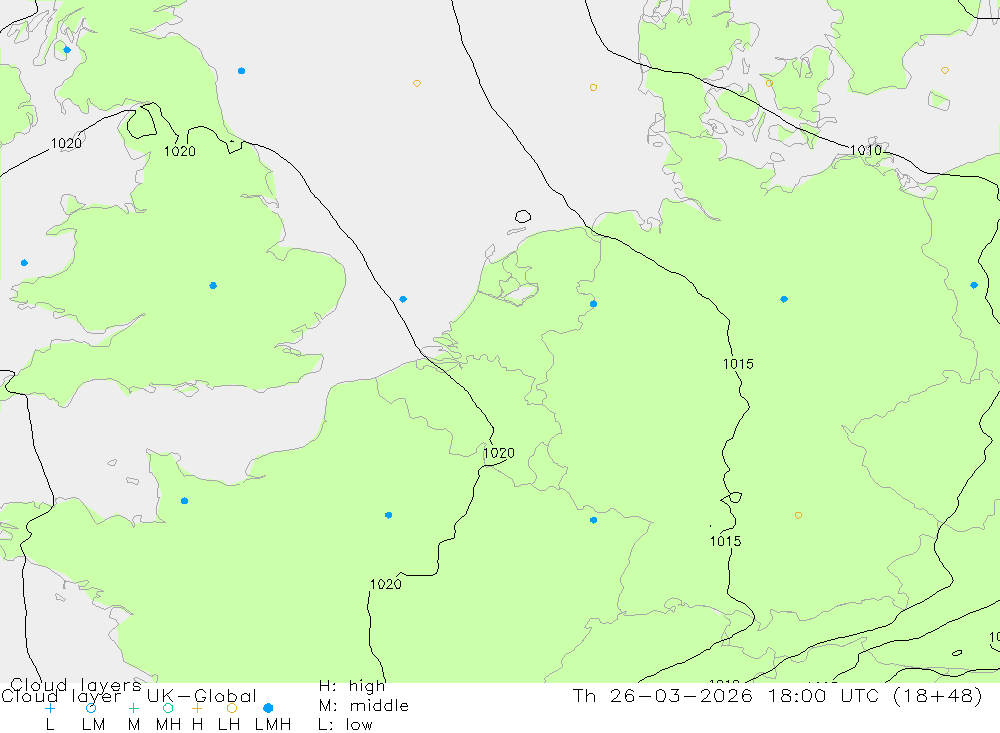
Task: Click the filled blue LMH legend symbol
Action: pyautogui.click(x=268, y=708)
